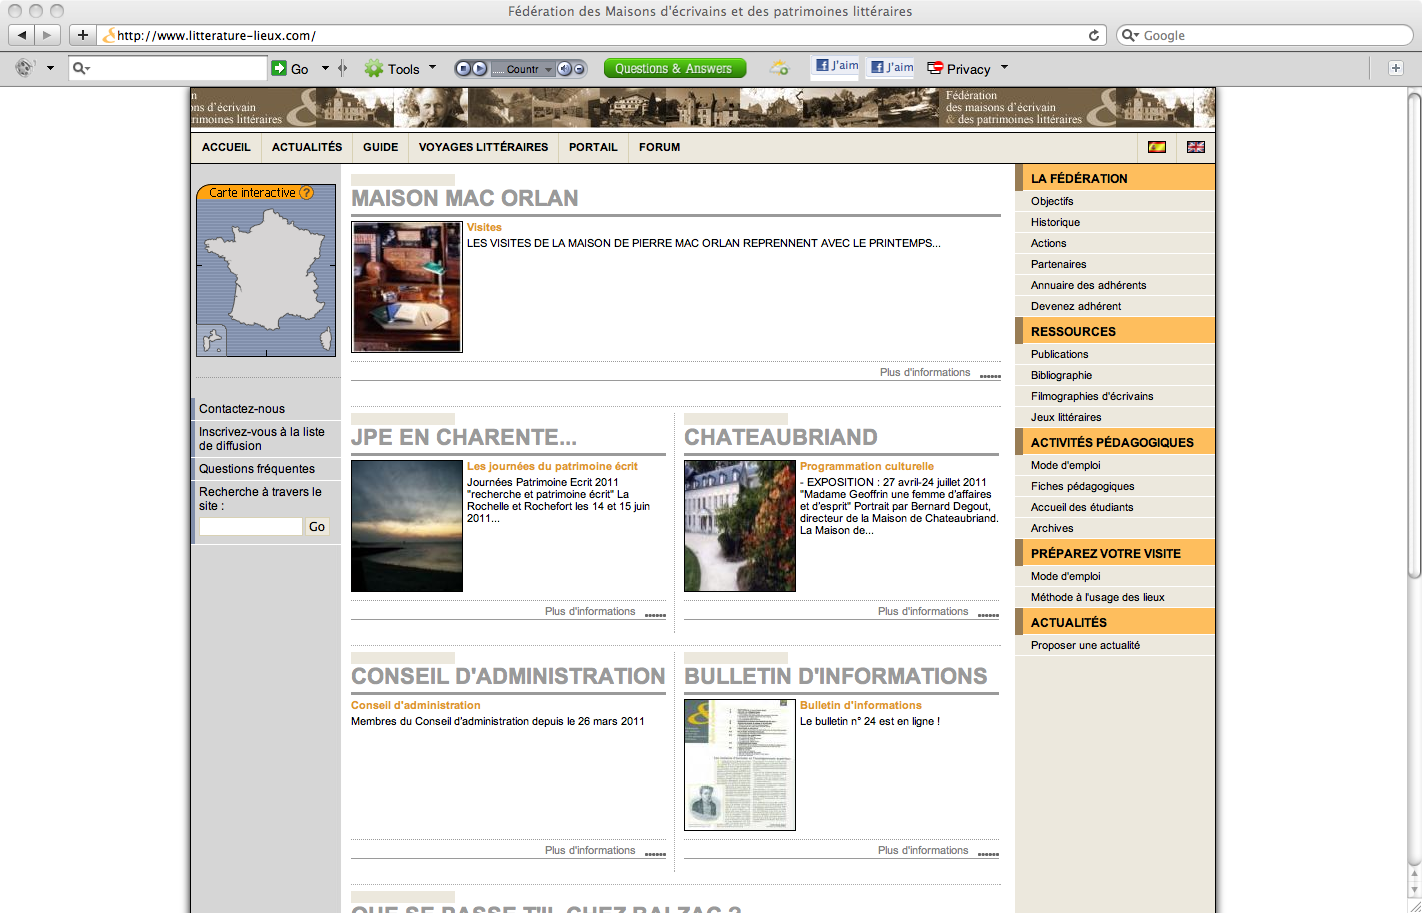
Task: Click the help question mark on Carte interactive
Action: (306, 193)
